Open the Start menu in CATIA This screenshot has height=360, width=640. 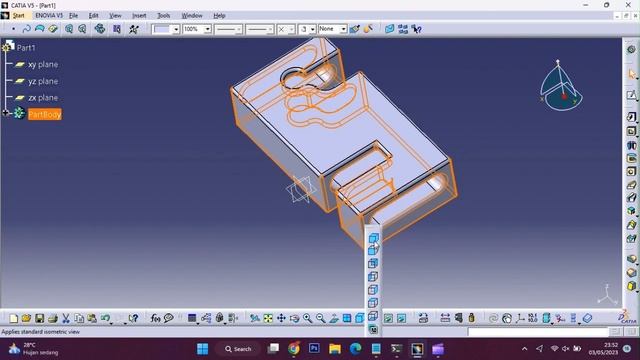click(18, 16)
